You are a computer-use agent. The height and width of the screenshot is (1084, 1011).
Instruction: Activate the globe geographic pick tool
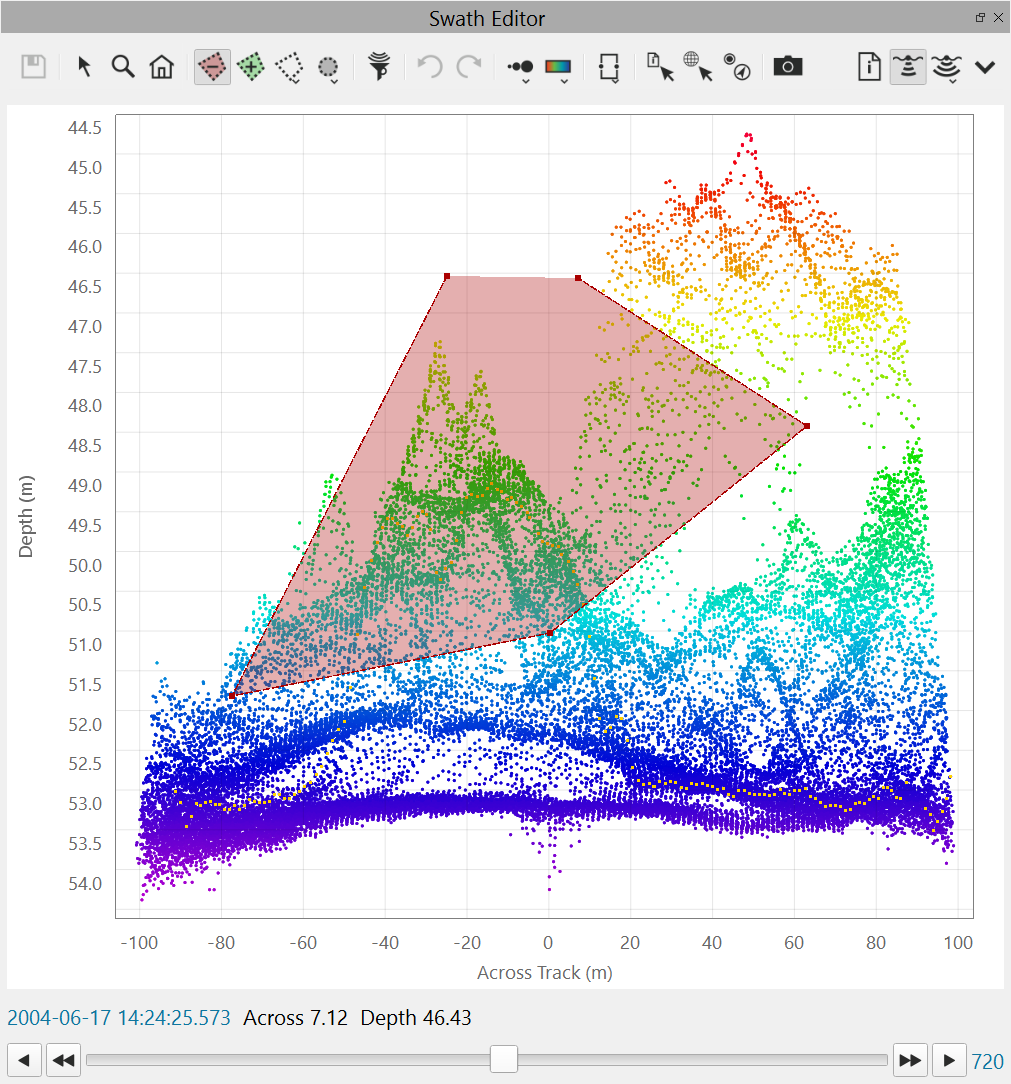(697, 66)
